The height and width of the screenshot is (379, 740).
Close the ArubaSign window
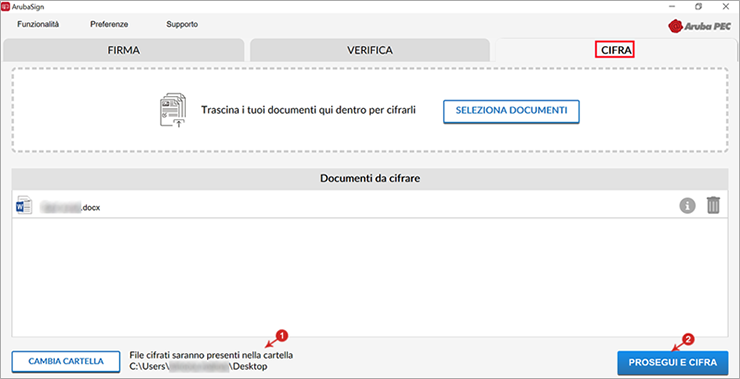726,7
